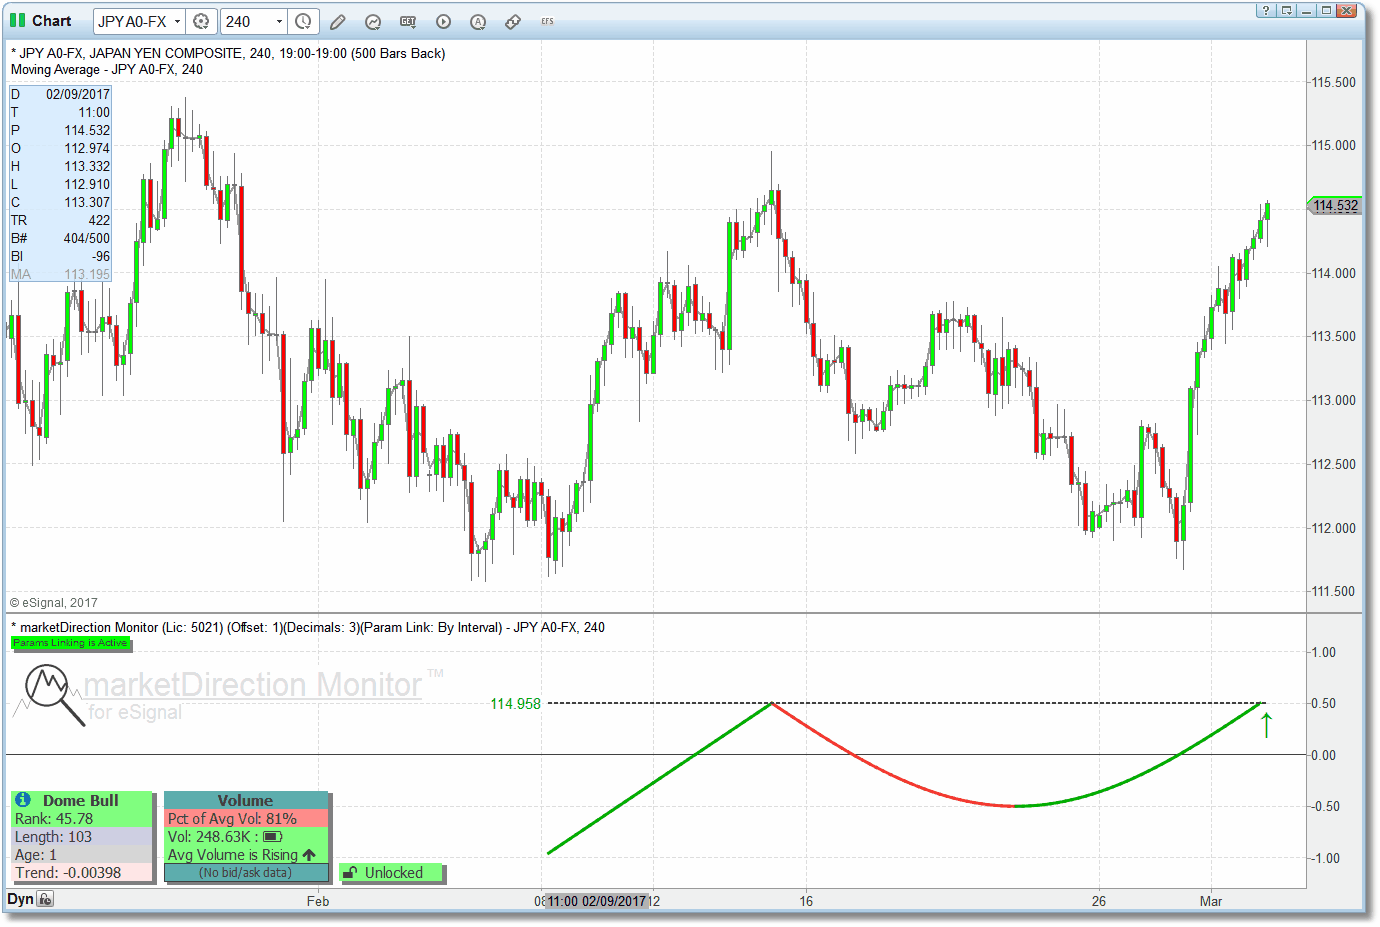Open the EFS scripts menu

[x=547, y=21]
